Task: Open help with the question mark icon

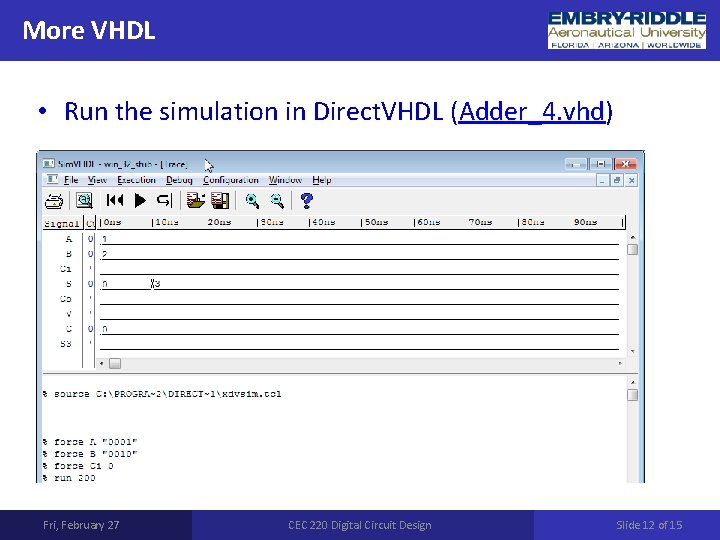Action: click(x=306, y=201)
